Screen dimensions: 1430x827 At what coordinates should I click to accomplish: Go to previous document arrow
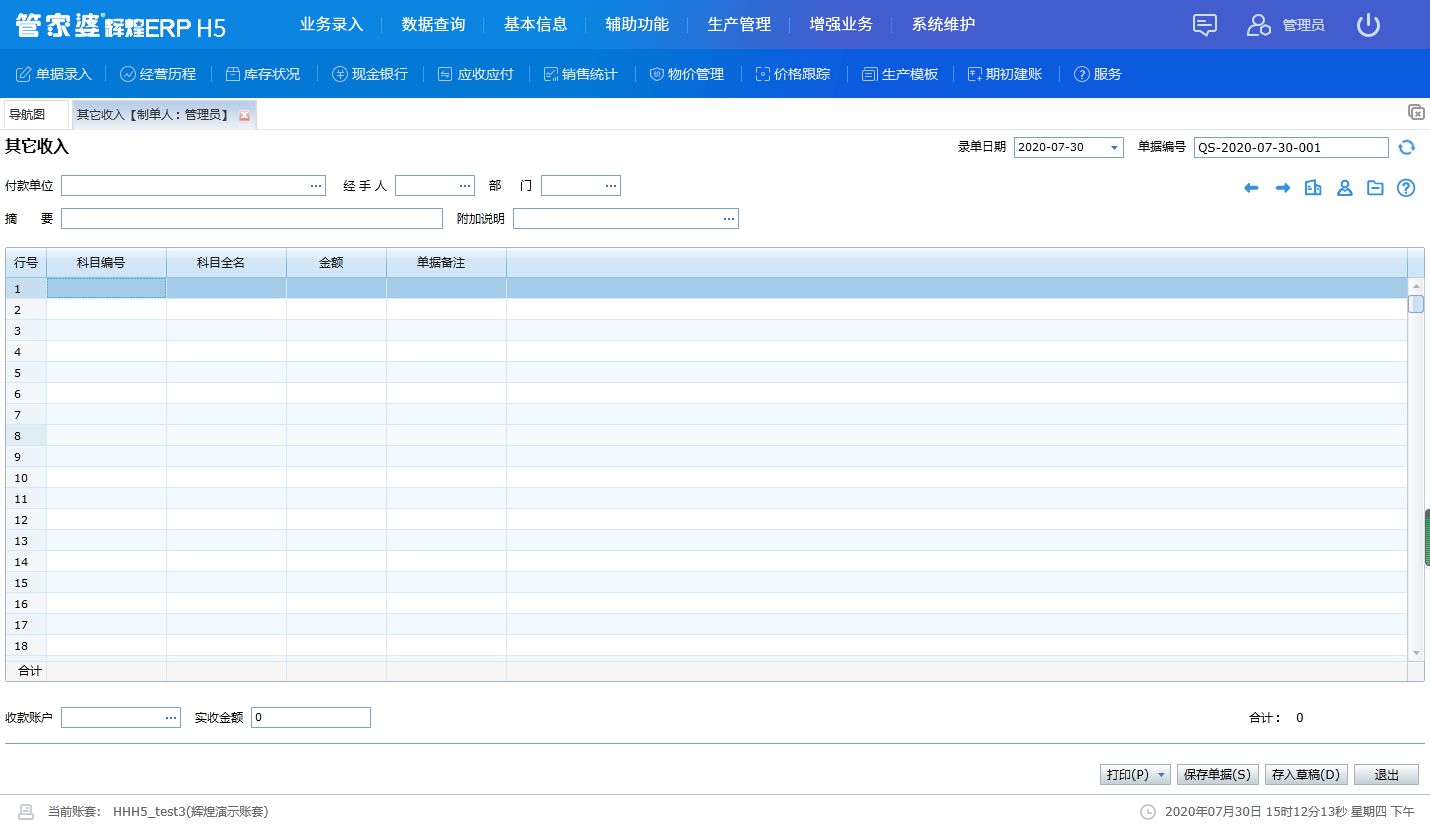(1251, 188)
